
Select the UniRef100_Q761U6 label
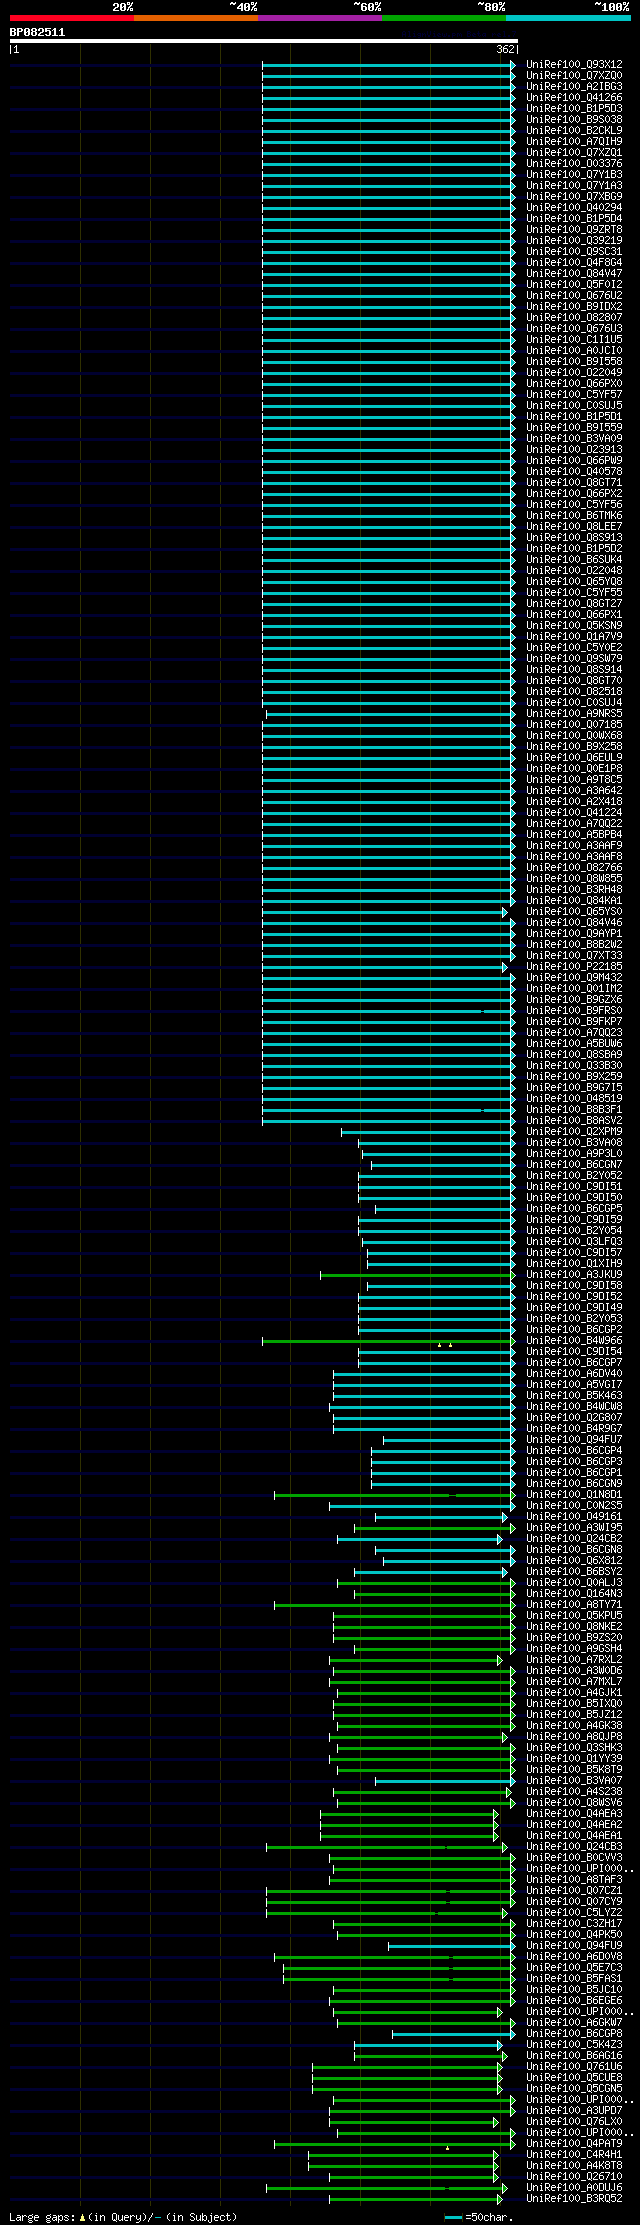pyautogui.click(x=574, y=2067)
